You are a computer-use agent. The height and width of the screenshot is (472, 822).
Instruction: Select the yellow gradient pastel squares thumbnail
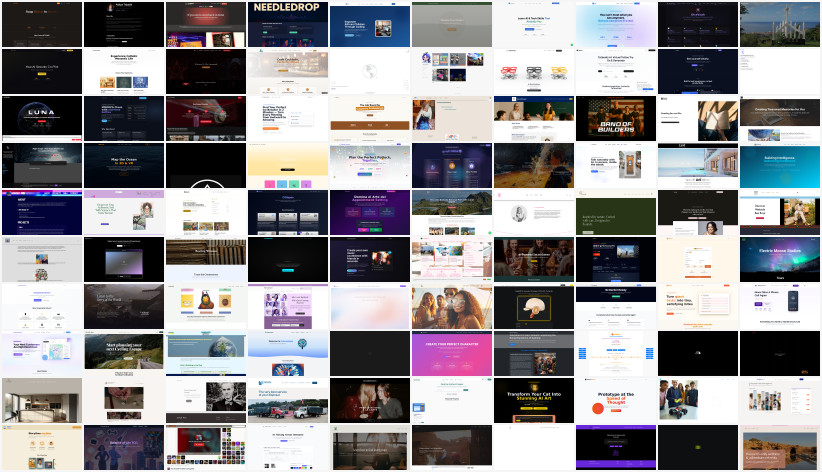point(288,165)
